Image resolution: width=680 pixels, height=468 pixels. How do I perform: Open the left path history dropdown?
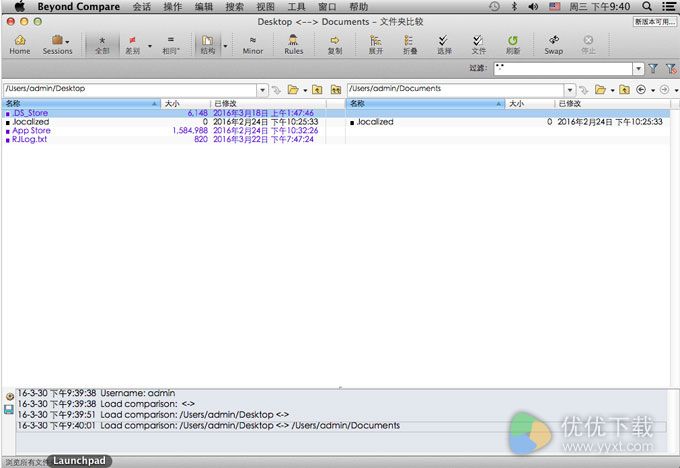coord(262,90)
